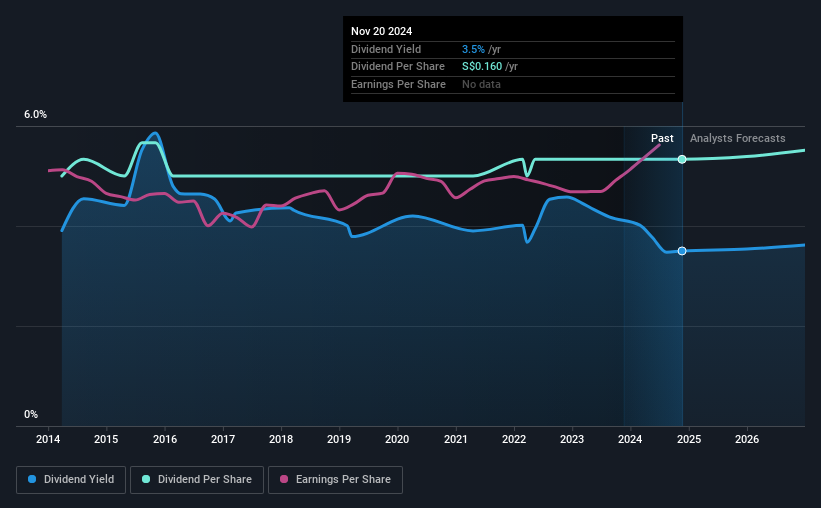
Task: Click the teal data point marker at Nov 2024
Action: tap(682, 159)
